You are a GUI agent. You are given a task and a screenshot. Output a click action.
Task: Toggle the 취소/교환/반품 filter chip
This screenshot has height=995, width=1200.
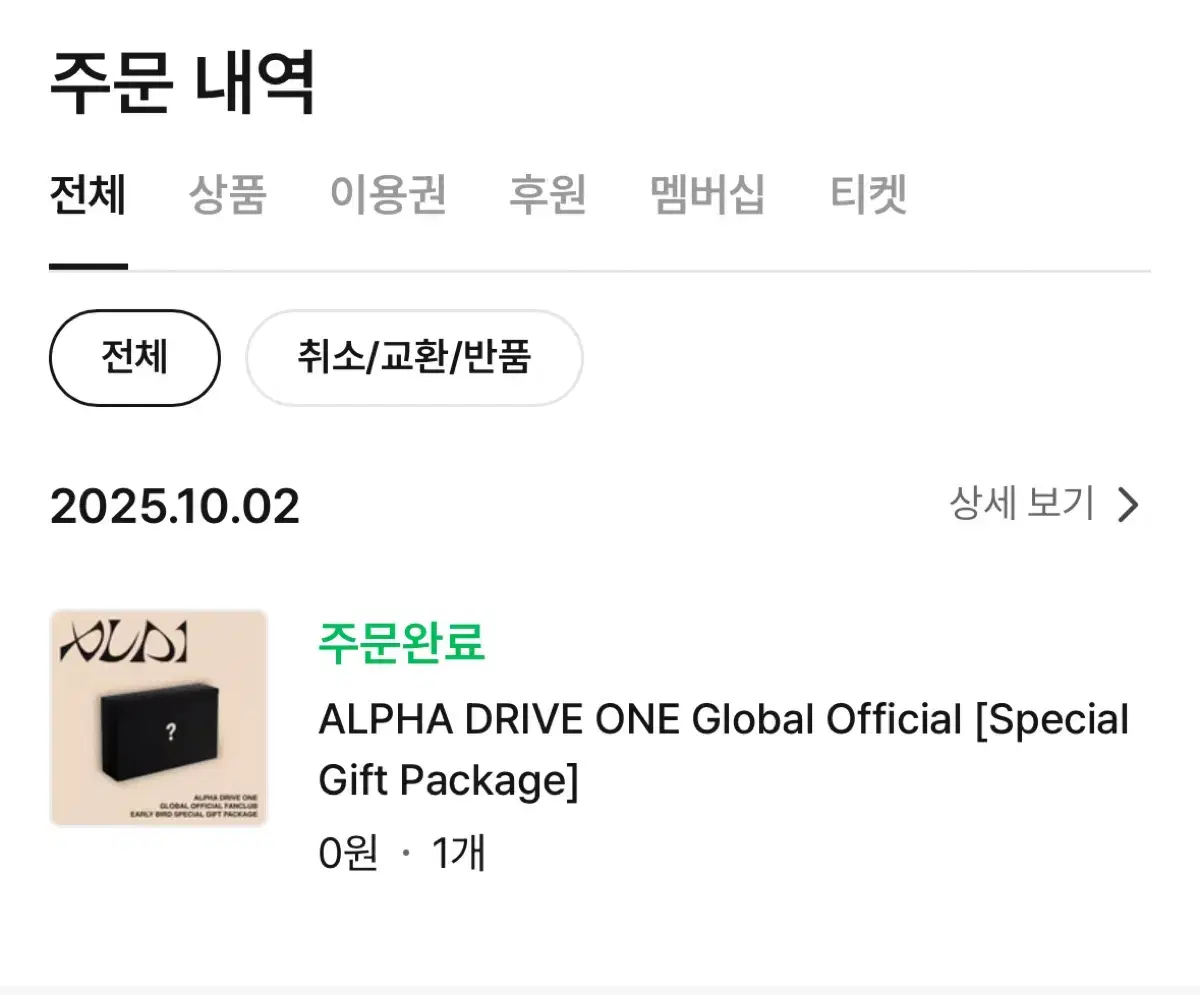(x=414, y=357)
